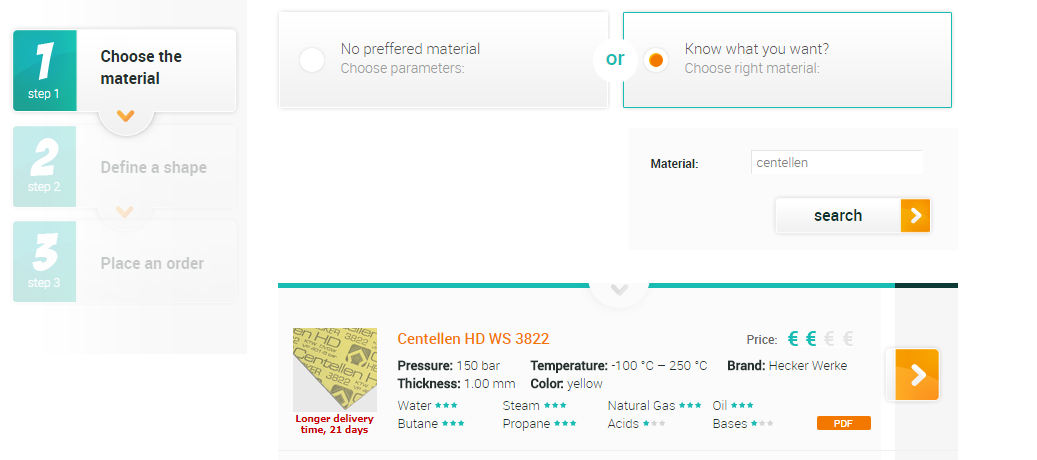Viewport: 1037px width, 460px height.
Task: Collapse the results chevron on teal bar
Action: 619,289
